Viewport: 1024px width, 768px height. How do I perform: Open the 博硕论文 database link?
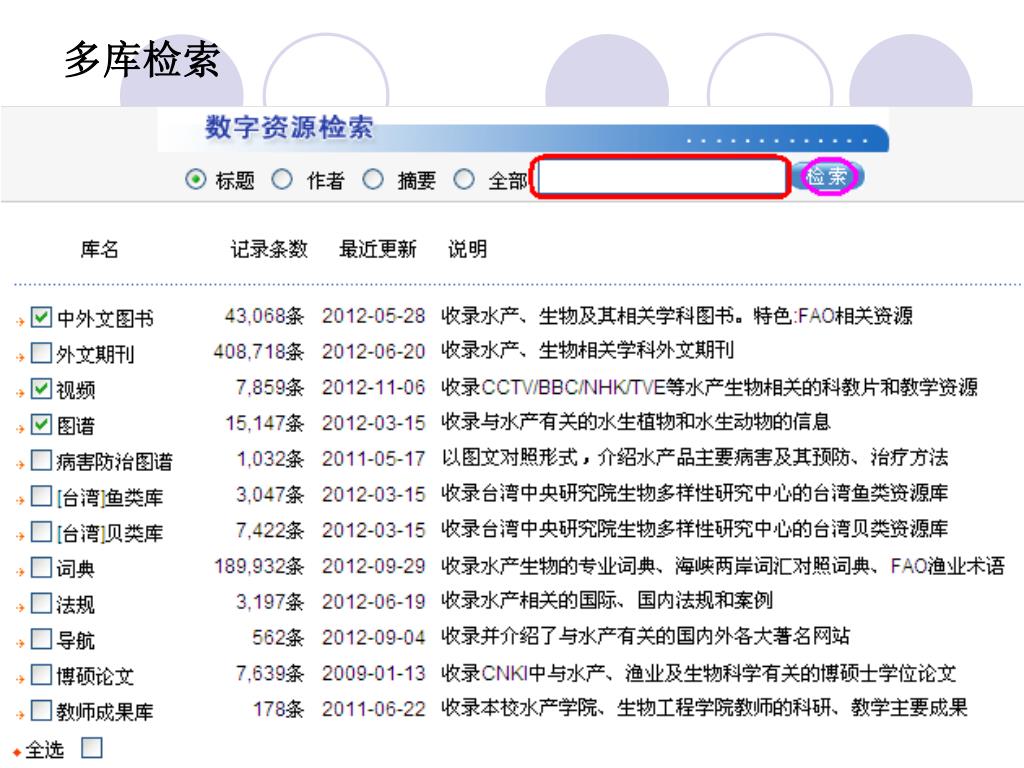tap(95, 676)
